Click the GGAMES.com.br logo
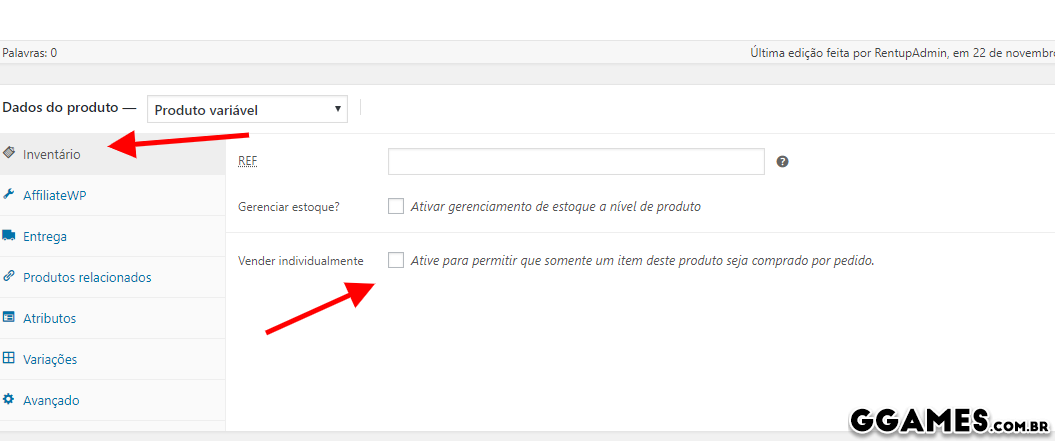The height and width of the screenshot is (441, 1055). 948,422
